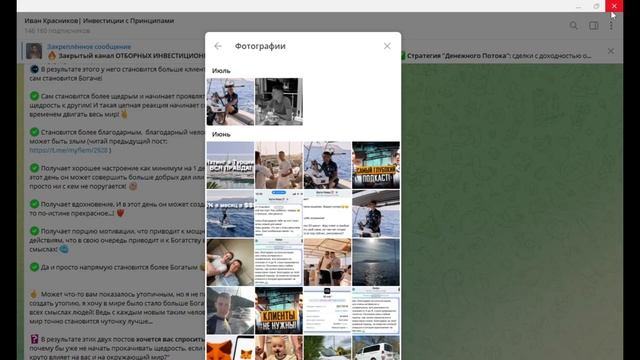Open receipt-style document thumbnail
Viewport: 640px width, 360px height.
coord(327,311)
